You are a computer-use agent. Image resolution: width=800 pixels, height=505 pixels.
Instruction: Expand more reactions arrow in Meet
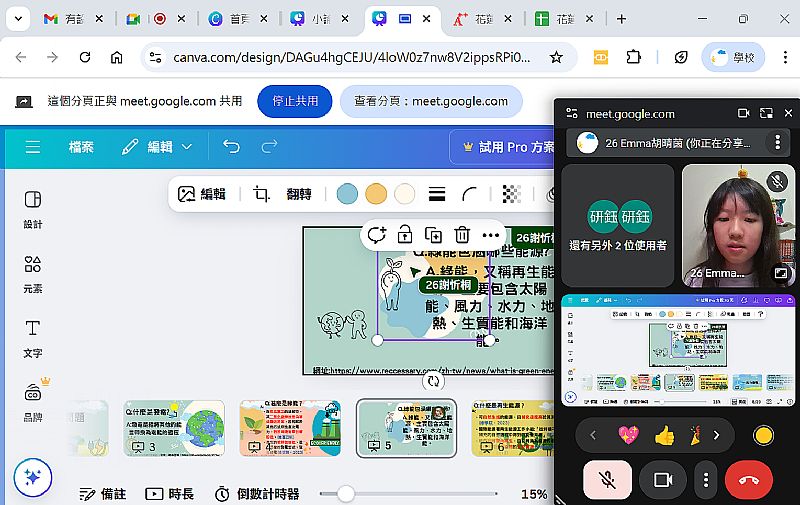(715, 435)
